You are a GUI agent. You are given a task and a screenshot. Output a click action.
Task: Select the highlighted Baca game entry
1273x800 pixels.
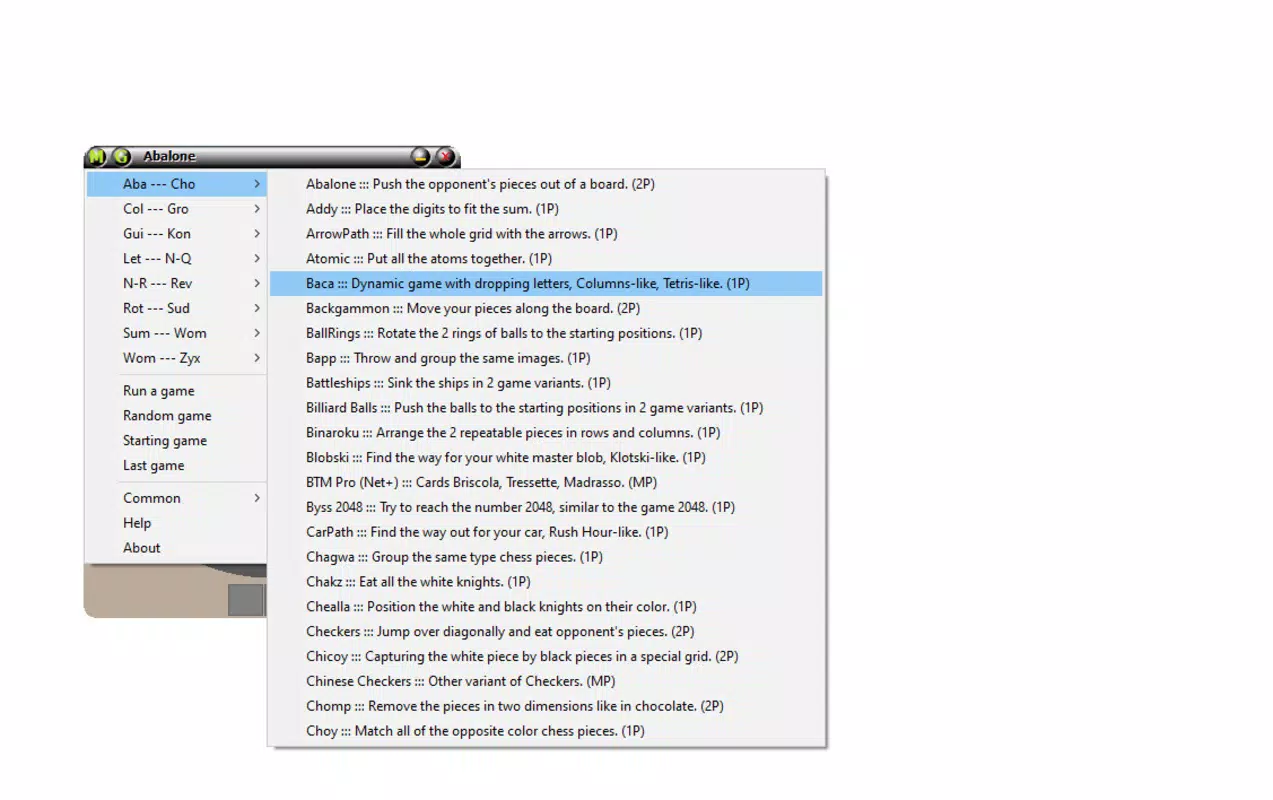(546, 284)
